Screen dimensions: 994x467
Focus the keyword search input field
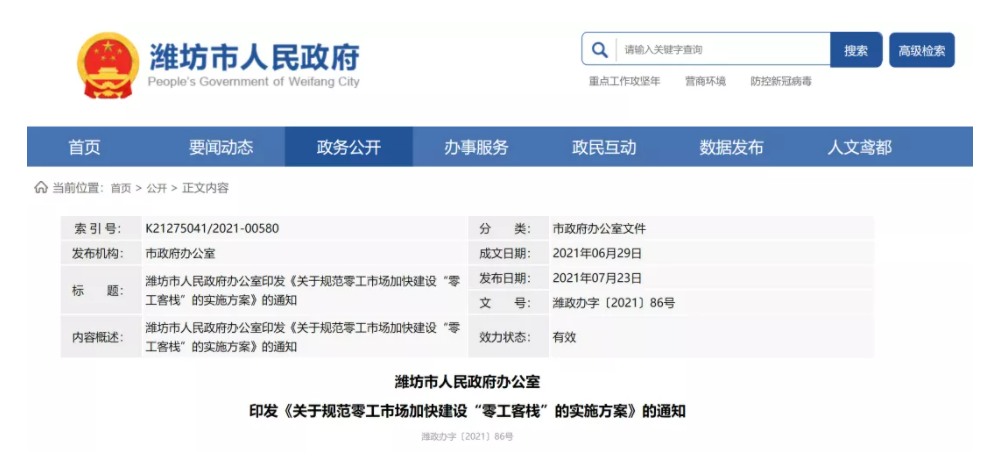click(x=722, y=50)
